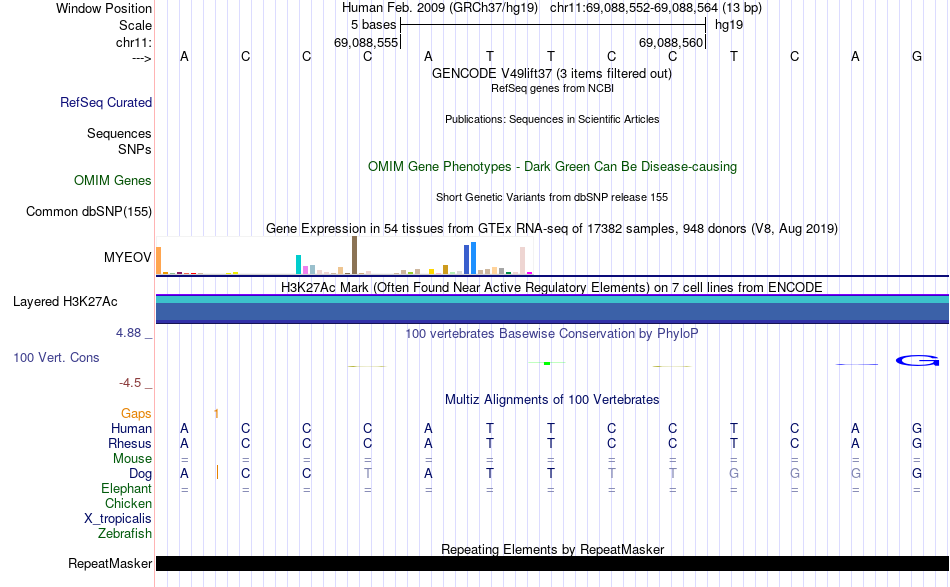
Task: Click the G base in the Human row
Action: coord(917,428)
